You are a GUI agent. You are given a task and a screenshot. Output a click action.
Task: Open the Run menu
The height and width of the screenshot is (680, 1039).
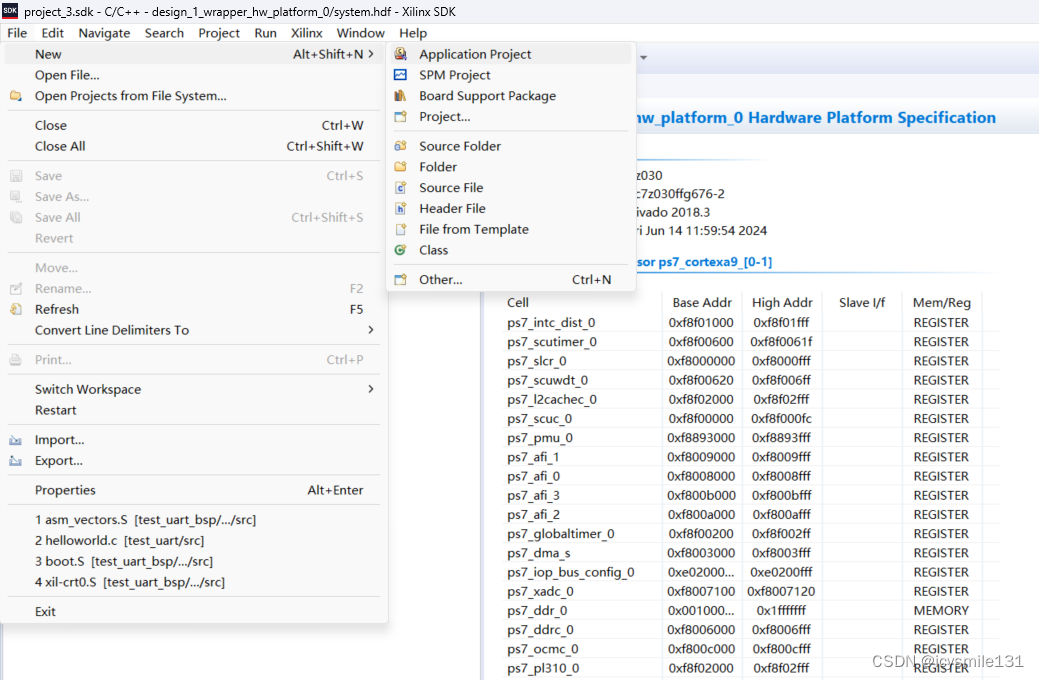pos(266,33)
